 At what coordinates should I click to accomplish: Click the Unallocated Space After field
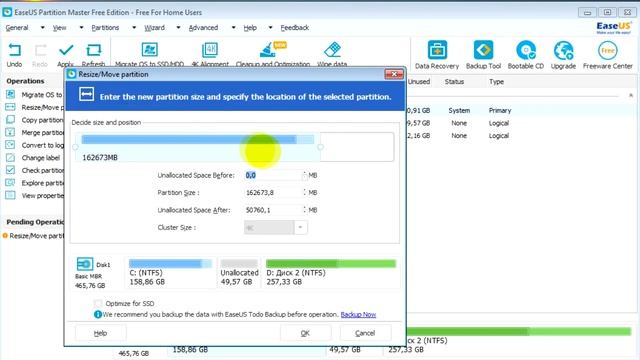(x=273, y=210)
